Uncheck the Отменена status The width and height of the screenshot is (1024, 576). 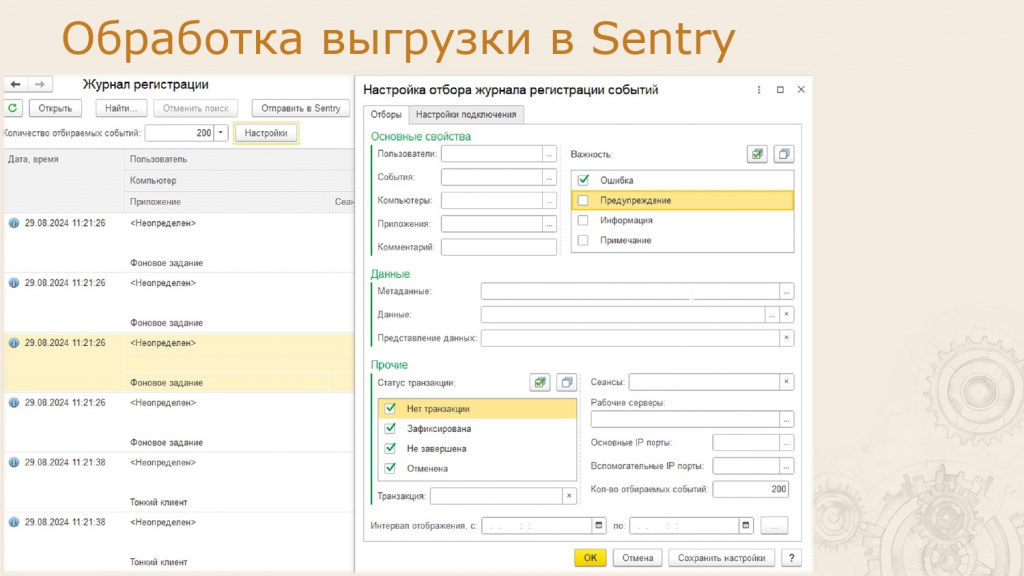pos(390,468)
